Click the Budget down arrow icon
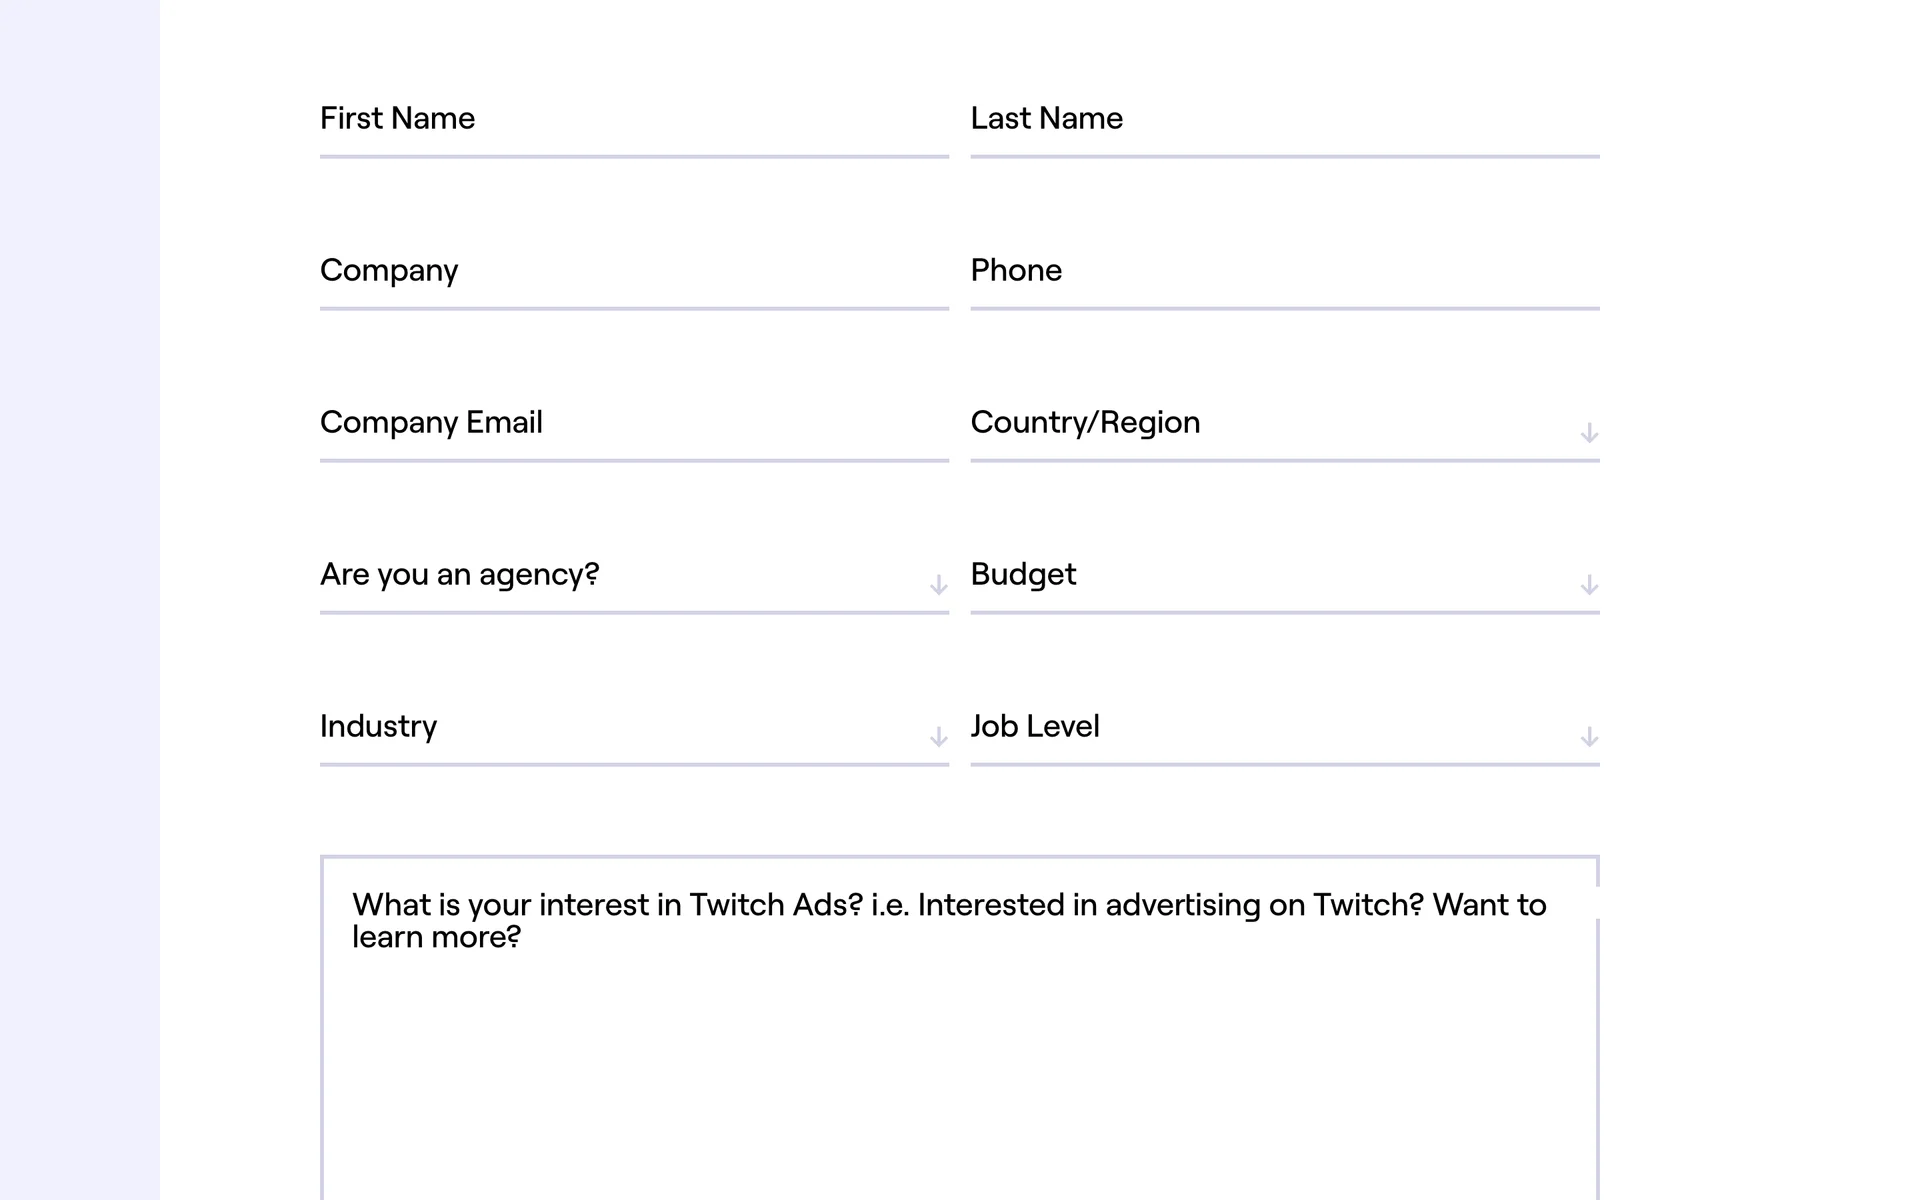Screen dimensions: 1920x1200 [1588, 585]
